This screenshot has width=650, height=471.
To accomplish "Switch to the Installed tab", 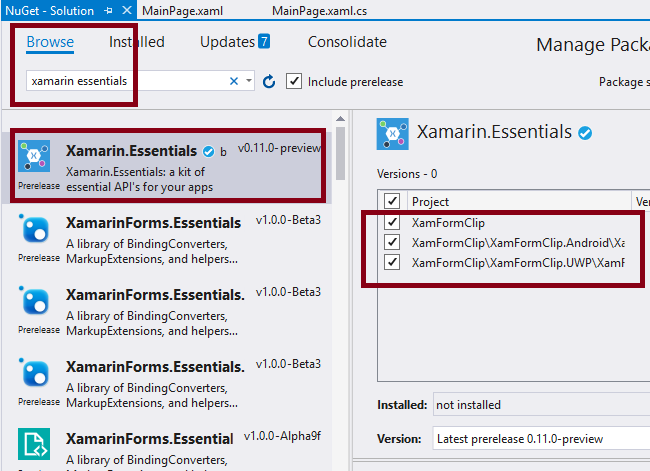I will (136, 42).
